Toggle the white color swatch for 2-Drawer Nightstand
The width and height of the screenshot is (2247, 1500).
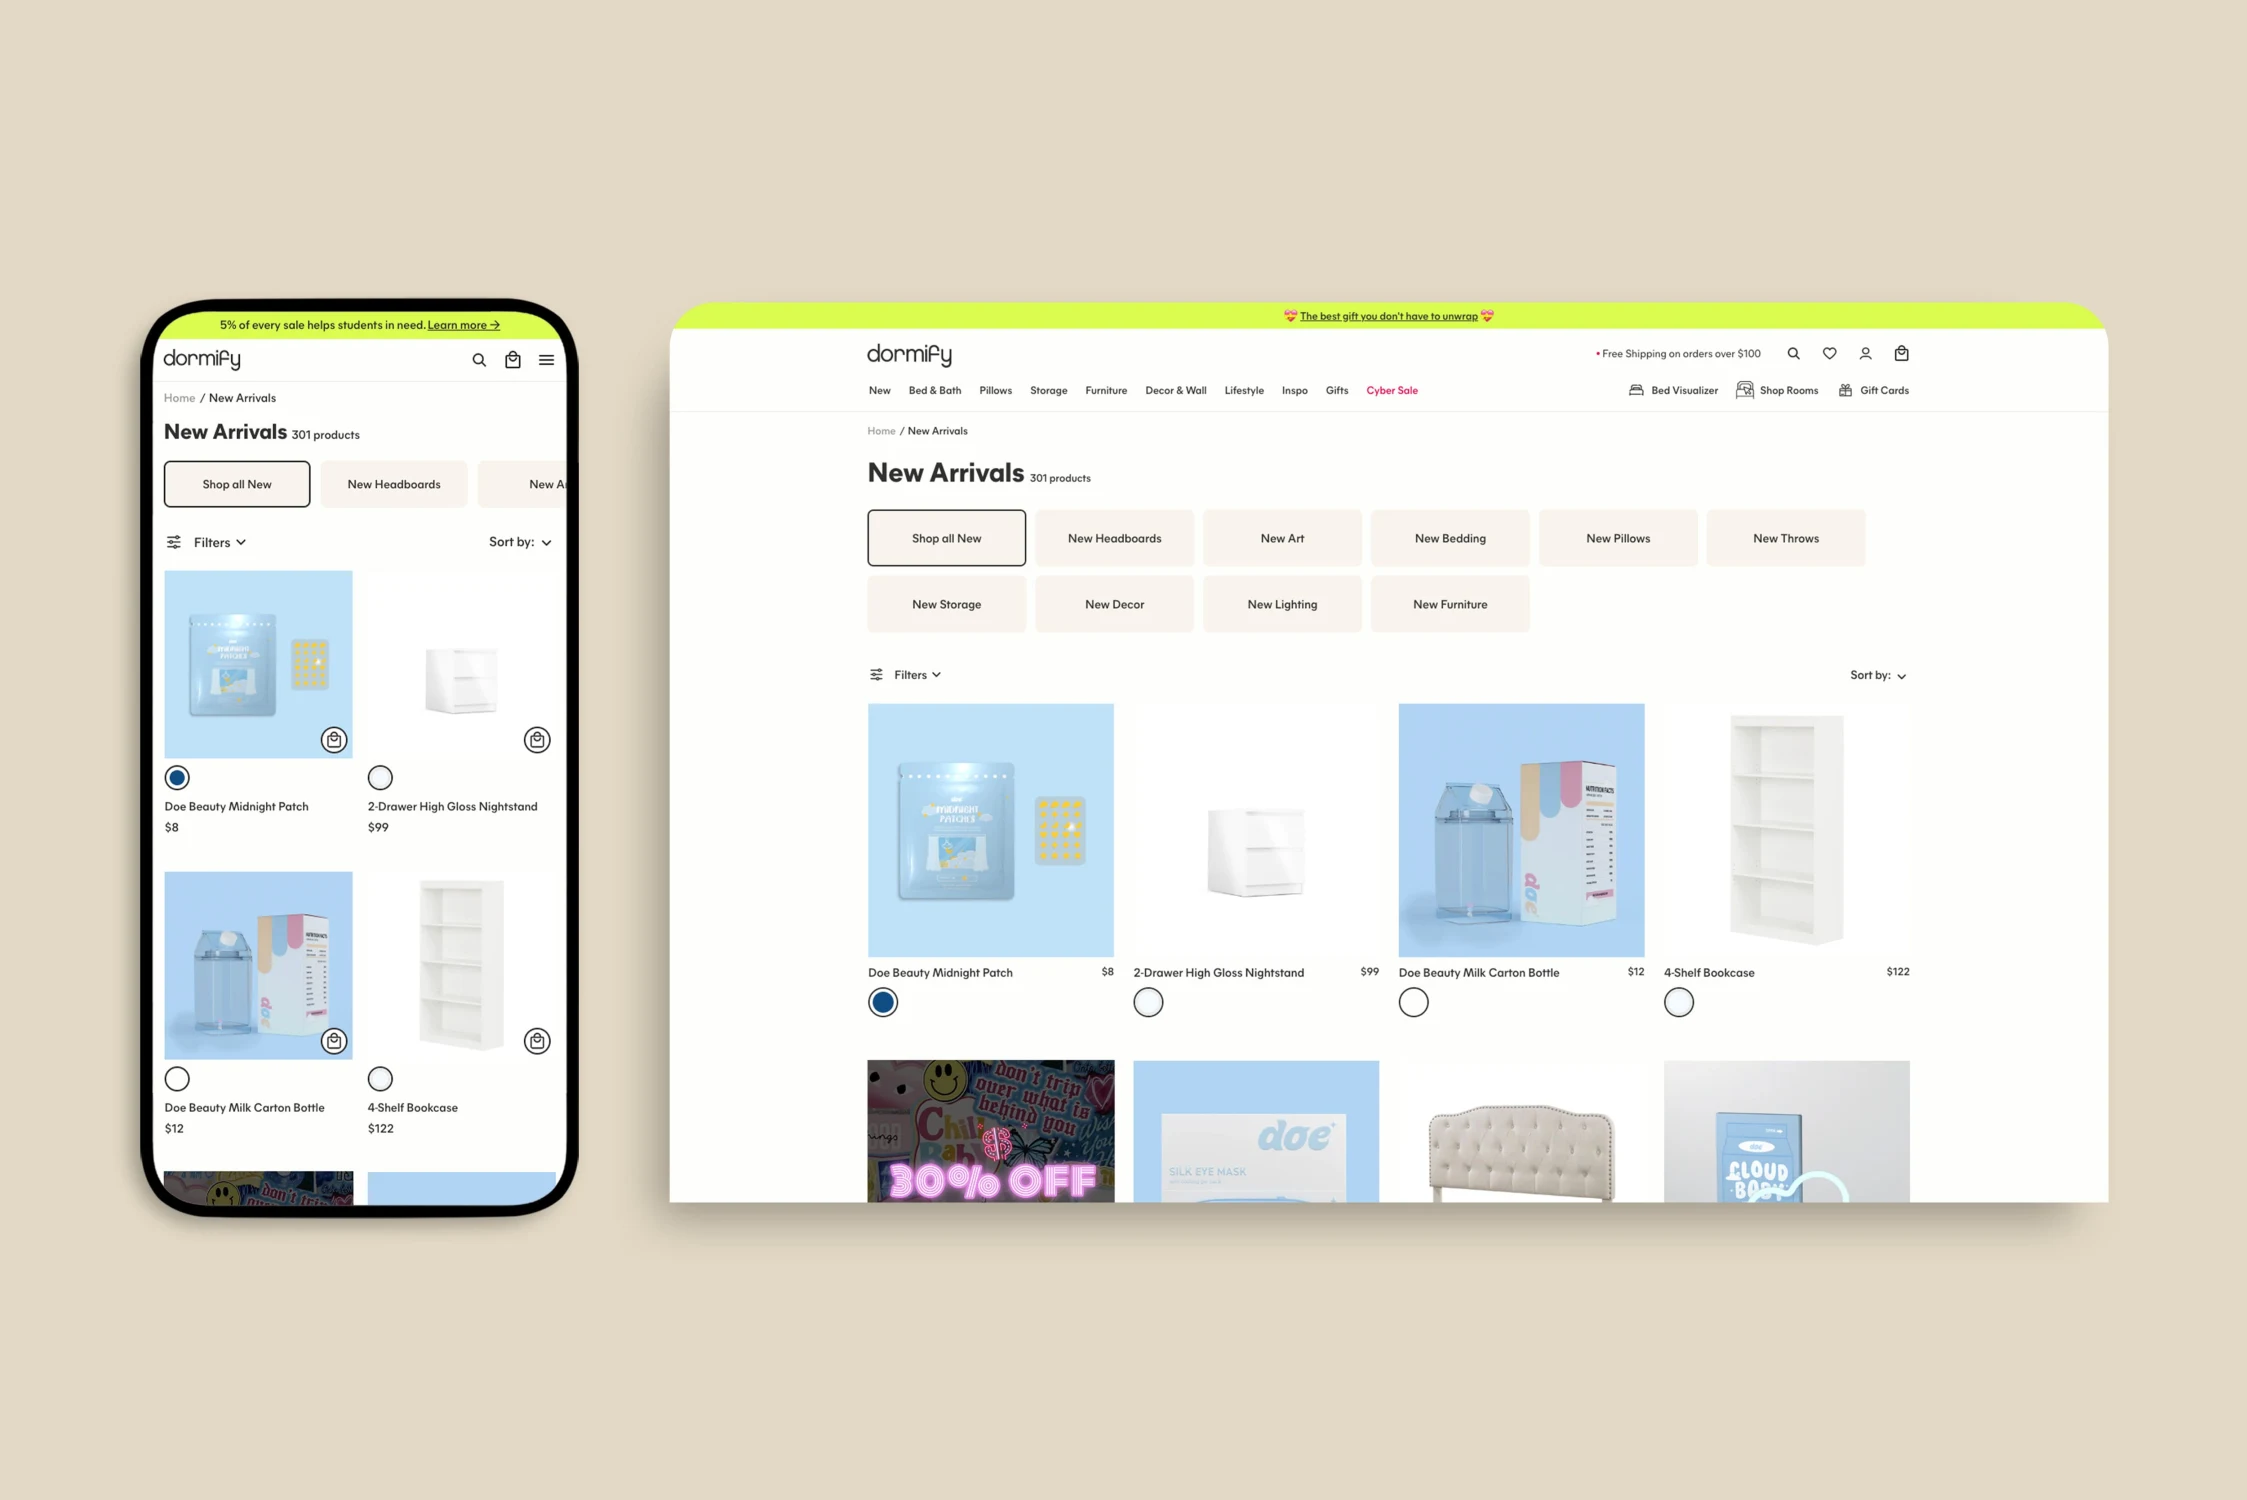click(1147, 1001)
